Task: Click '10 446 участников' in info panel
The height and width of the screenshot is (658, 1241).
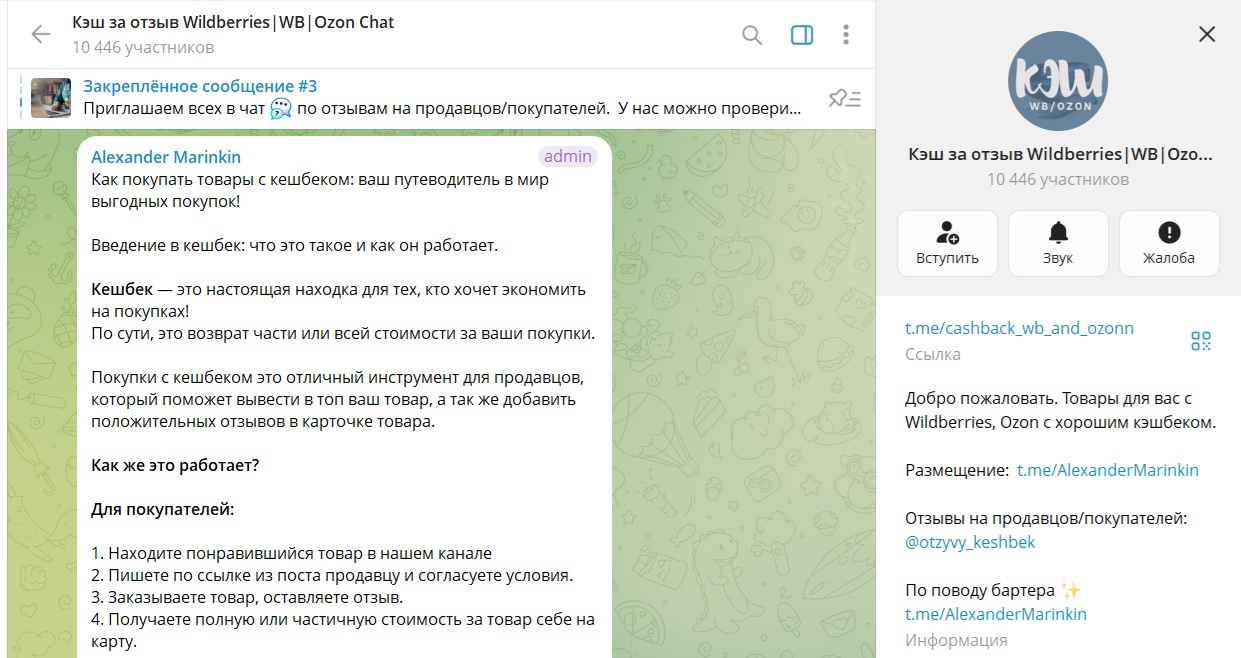Action: pos(1058,180)
